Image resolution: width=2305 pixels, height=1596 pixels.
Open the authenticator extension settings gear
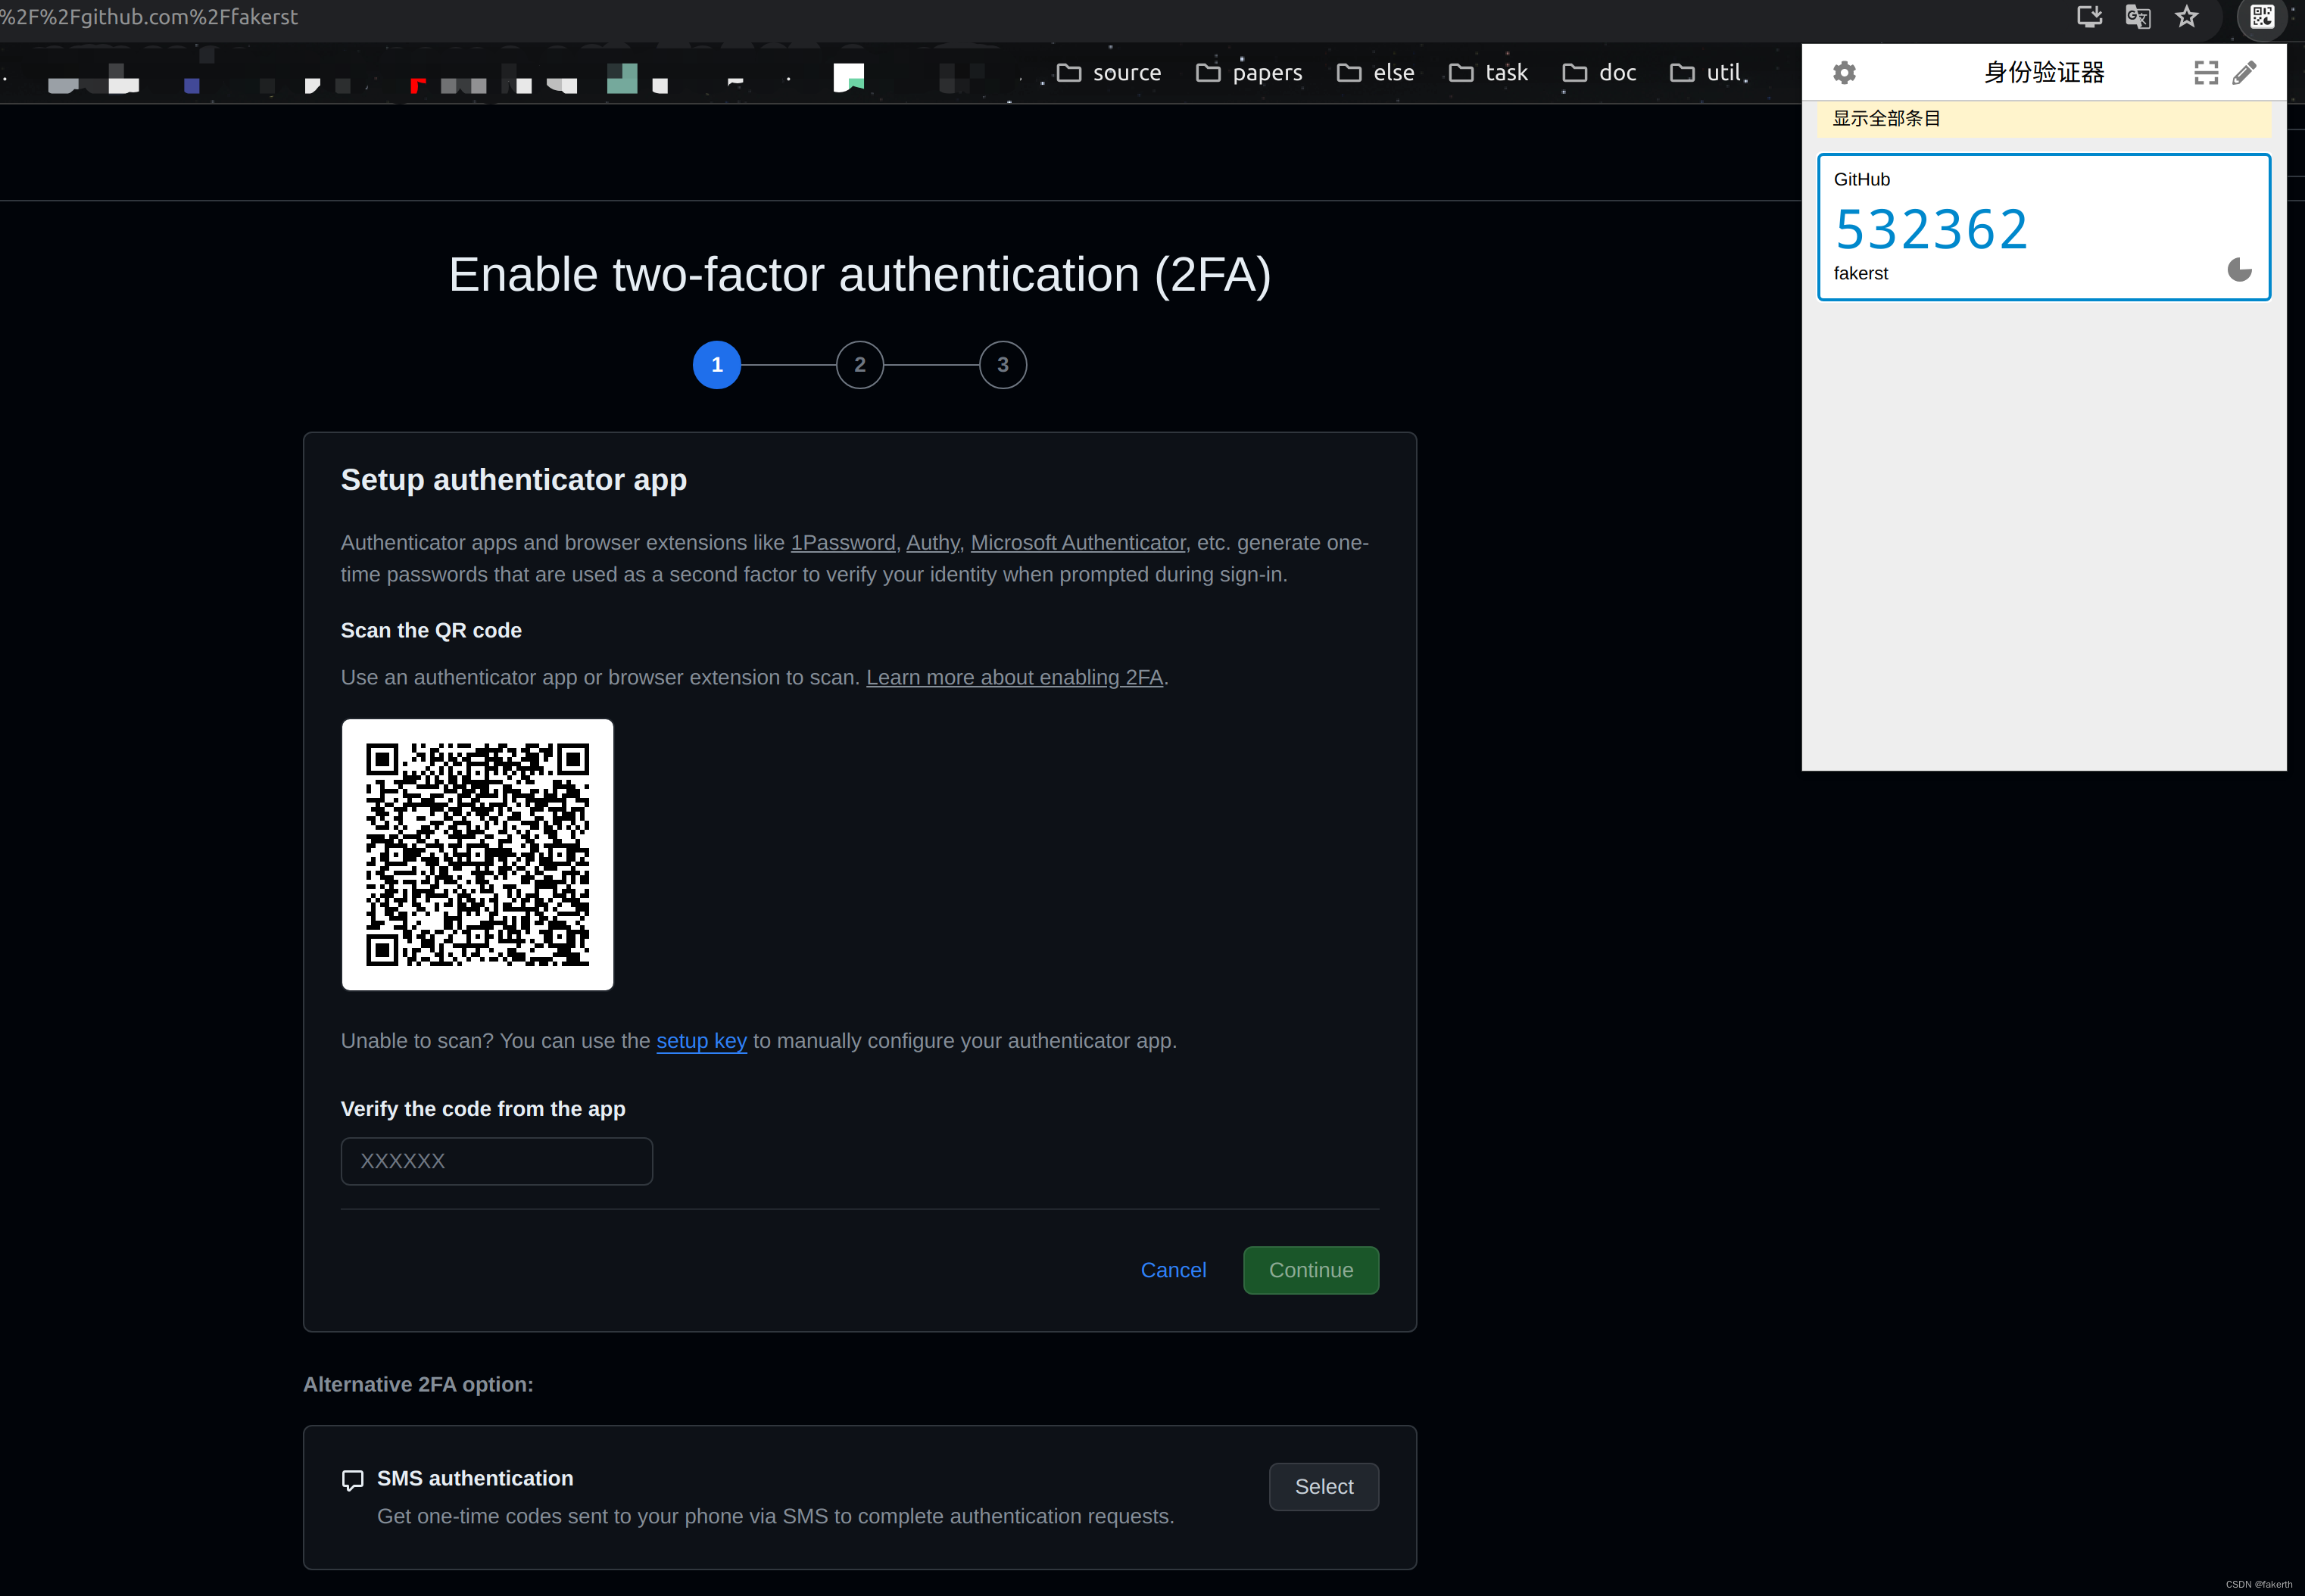point(1844,72)
